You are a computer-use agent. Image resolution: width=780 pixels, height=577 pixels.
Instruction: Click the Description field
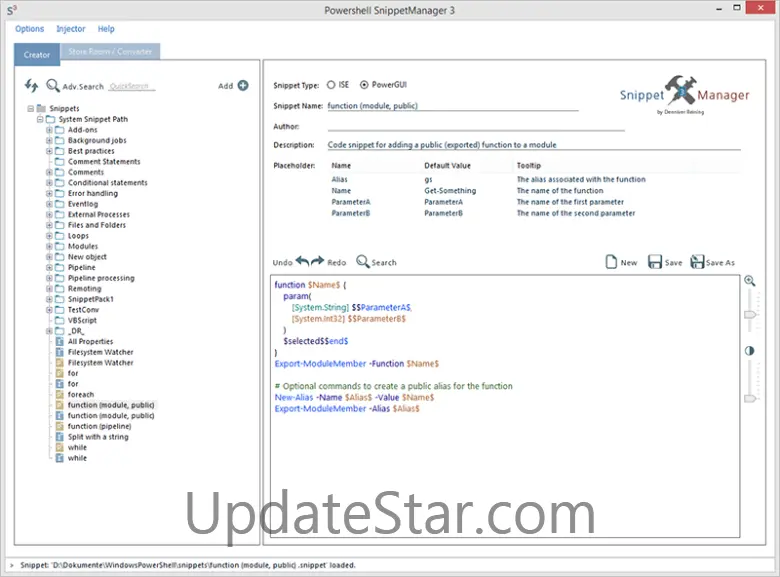534,145
